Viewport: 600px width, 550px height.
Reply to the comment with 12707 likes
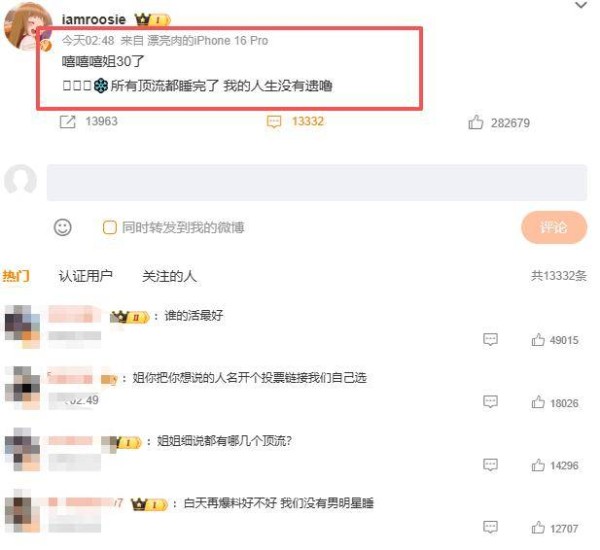490,527
